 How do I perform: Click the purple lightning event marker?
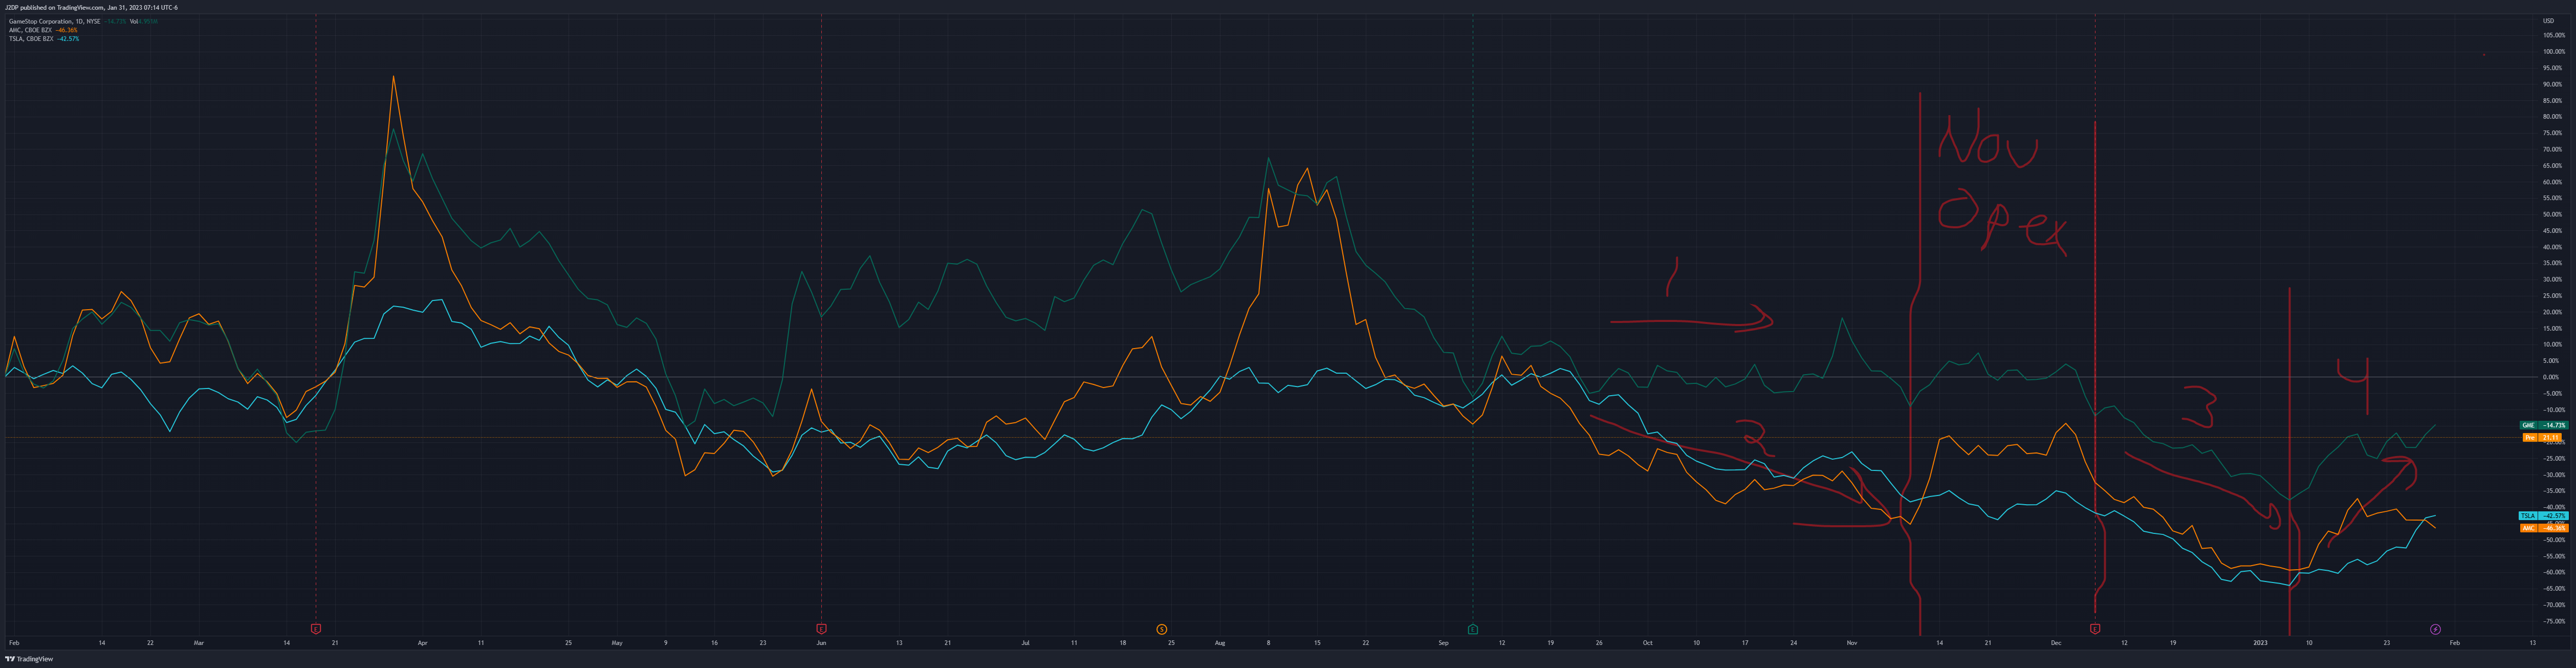(x=2435, y=629)
